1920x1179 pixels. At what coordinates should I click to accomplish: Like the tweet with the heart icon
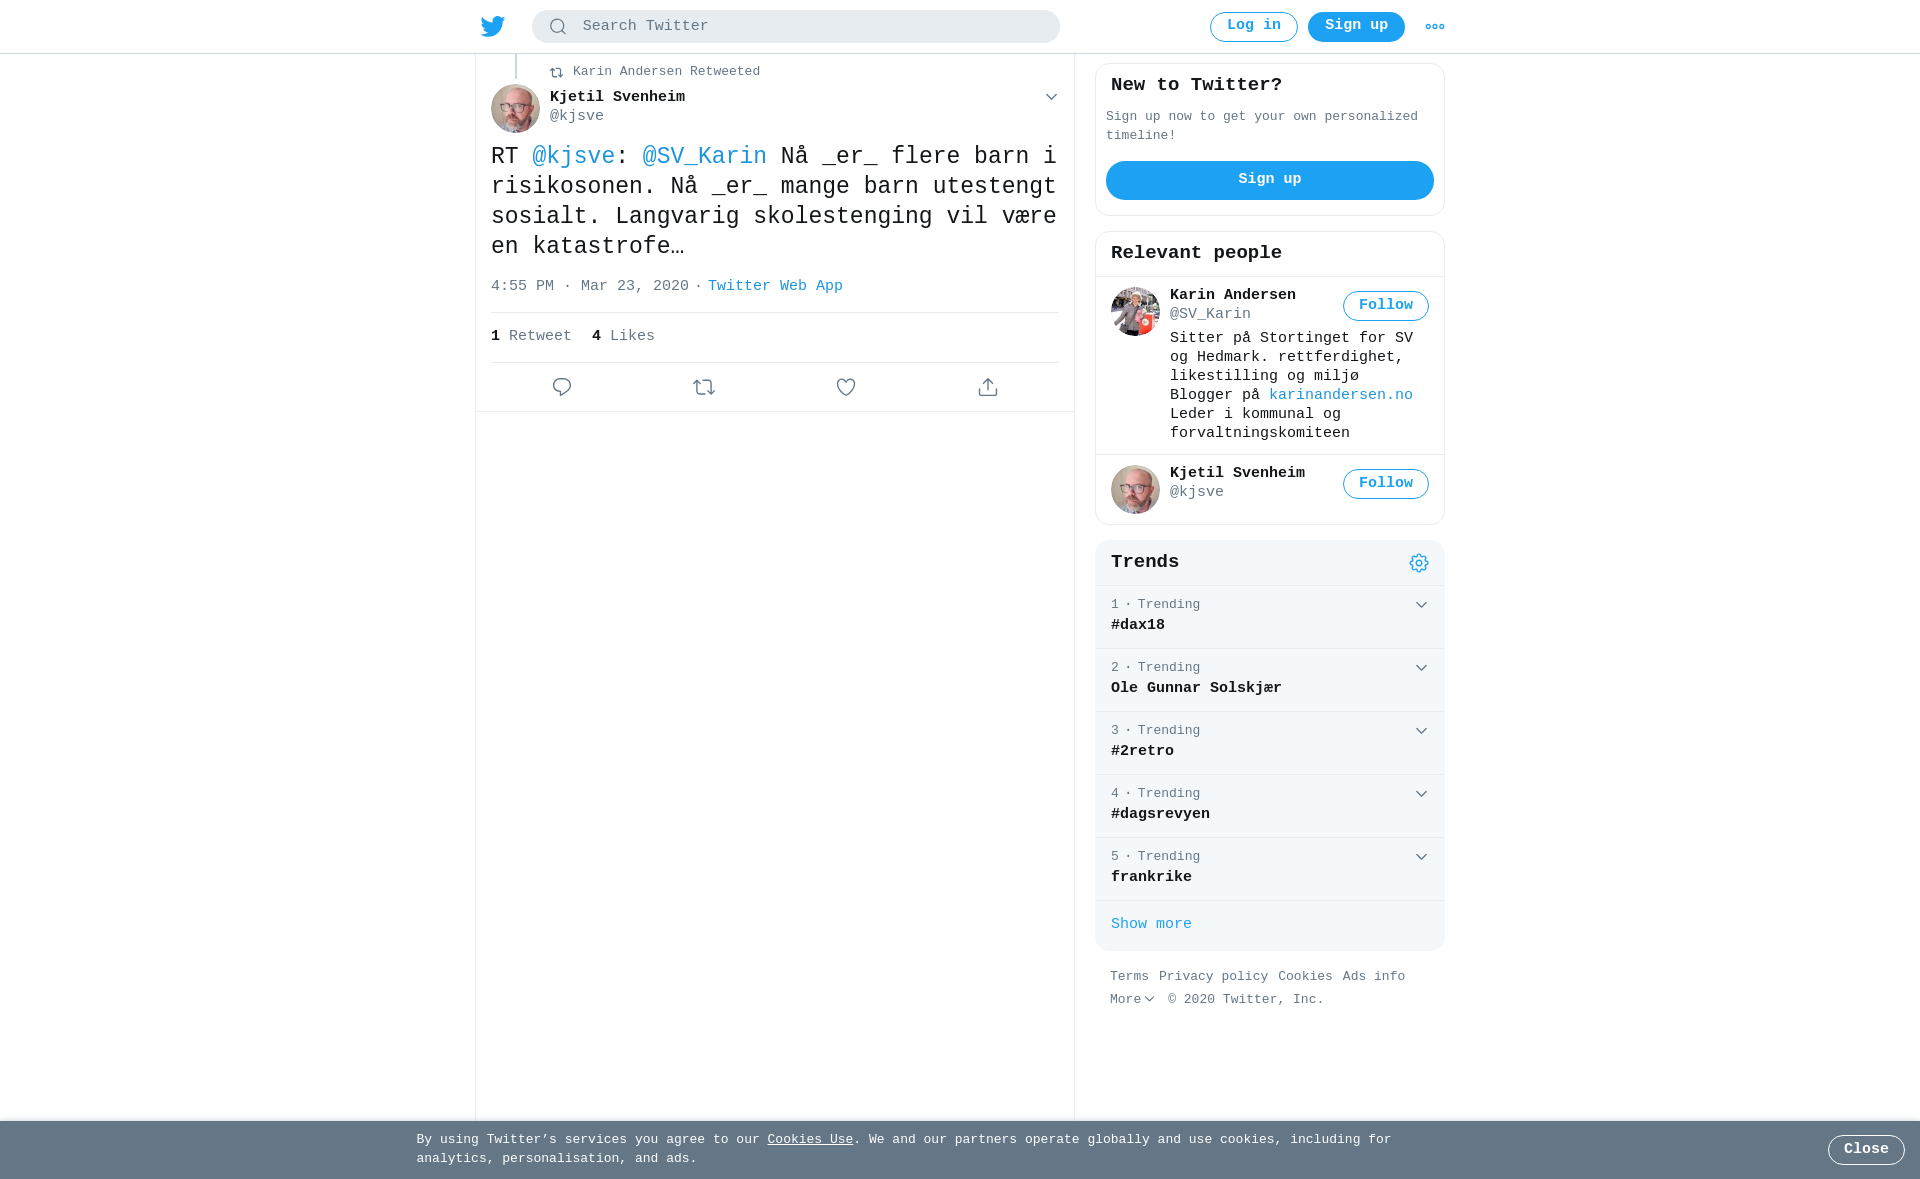point(846,387)
